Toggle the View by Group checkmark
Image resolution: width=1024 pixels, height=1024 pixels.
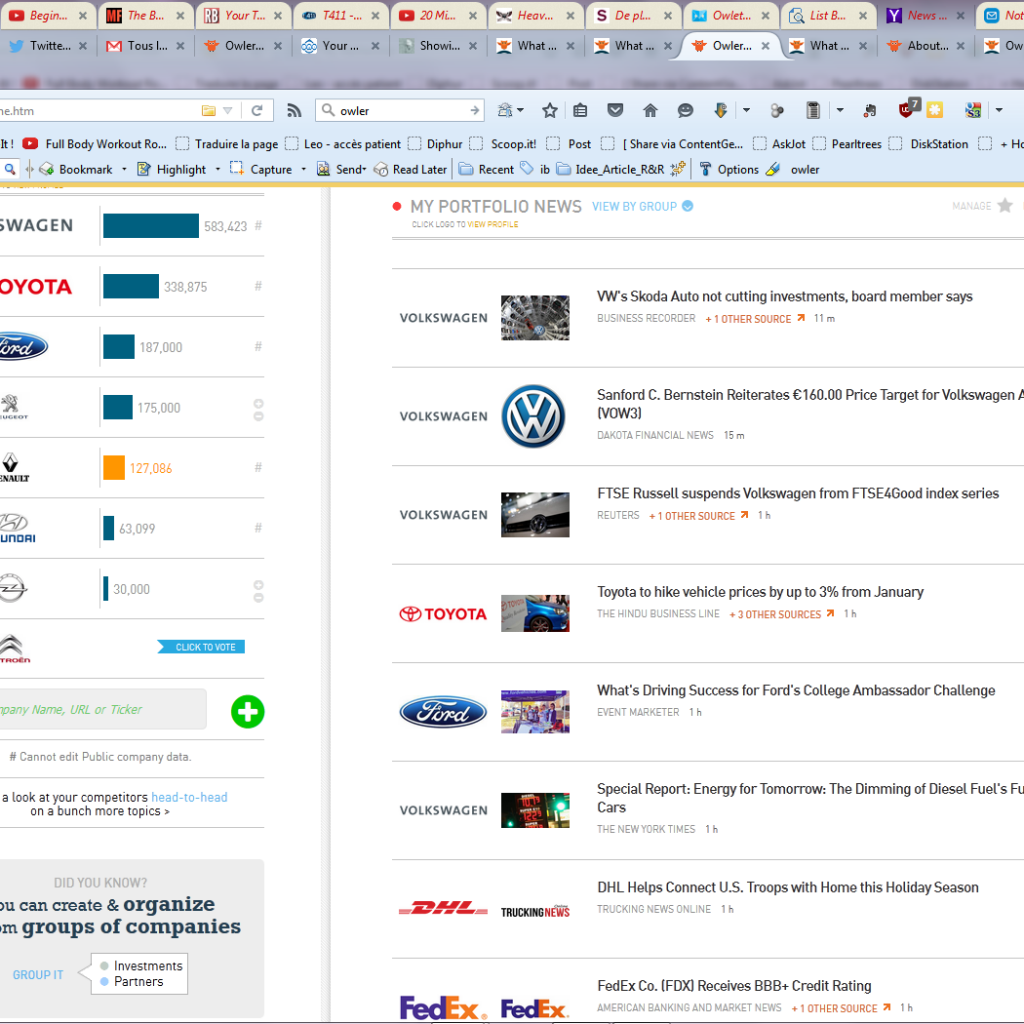[x=688, y=206]
